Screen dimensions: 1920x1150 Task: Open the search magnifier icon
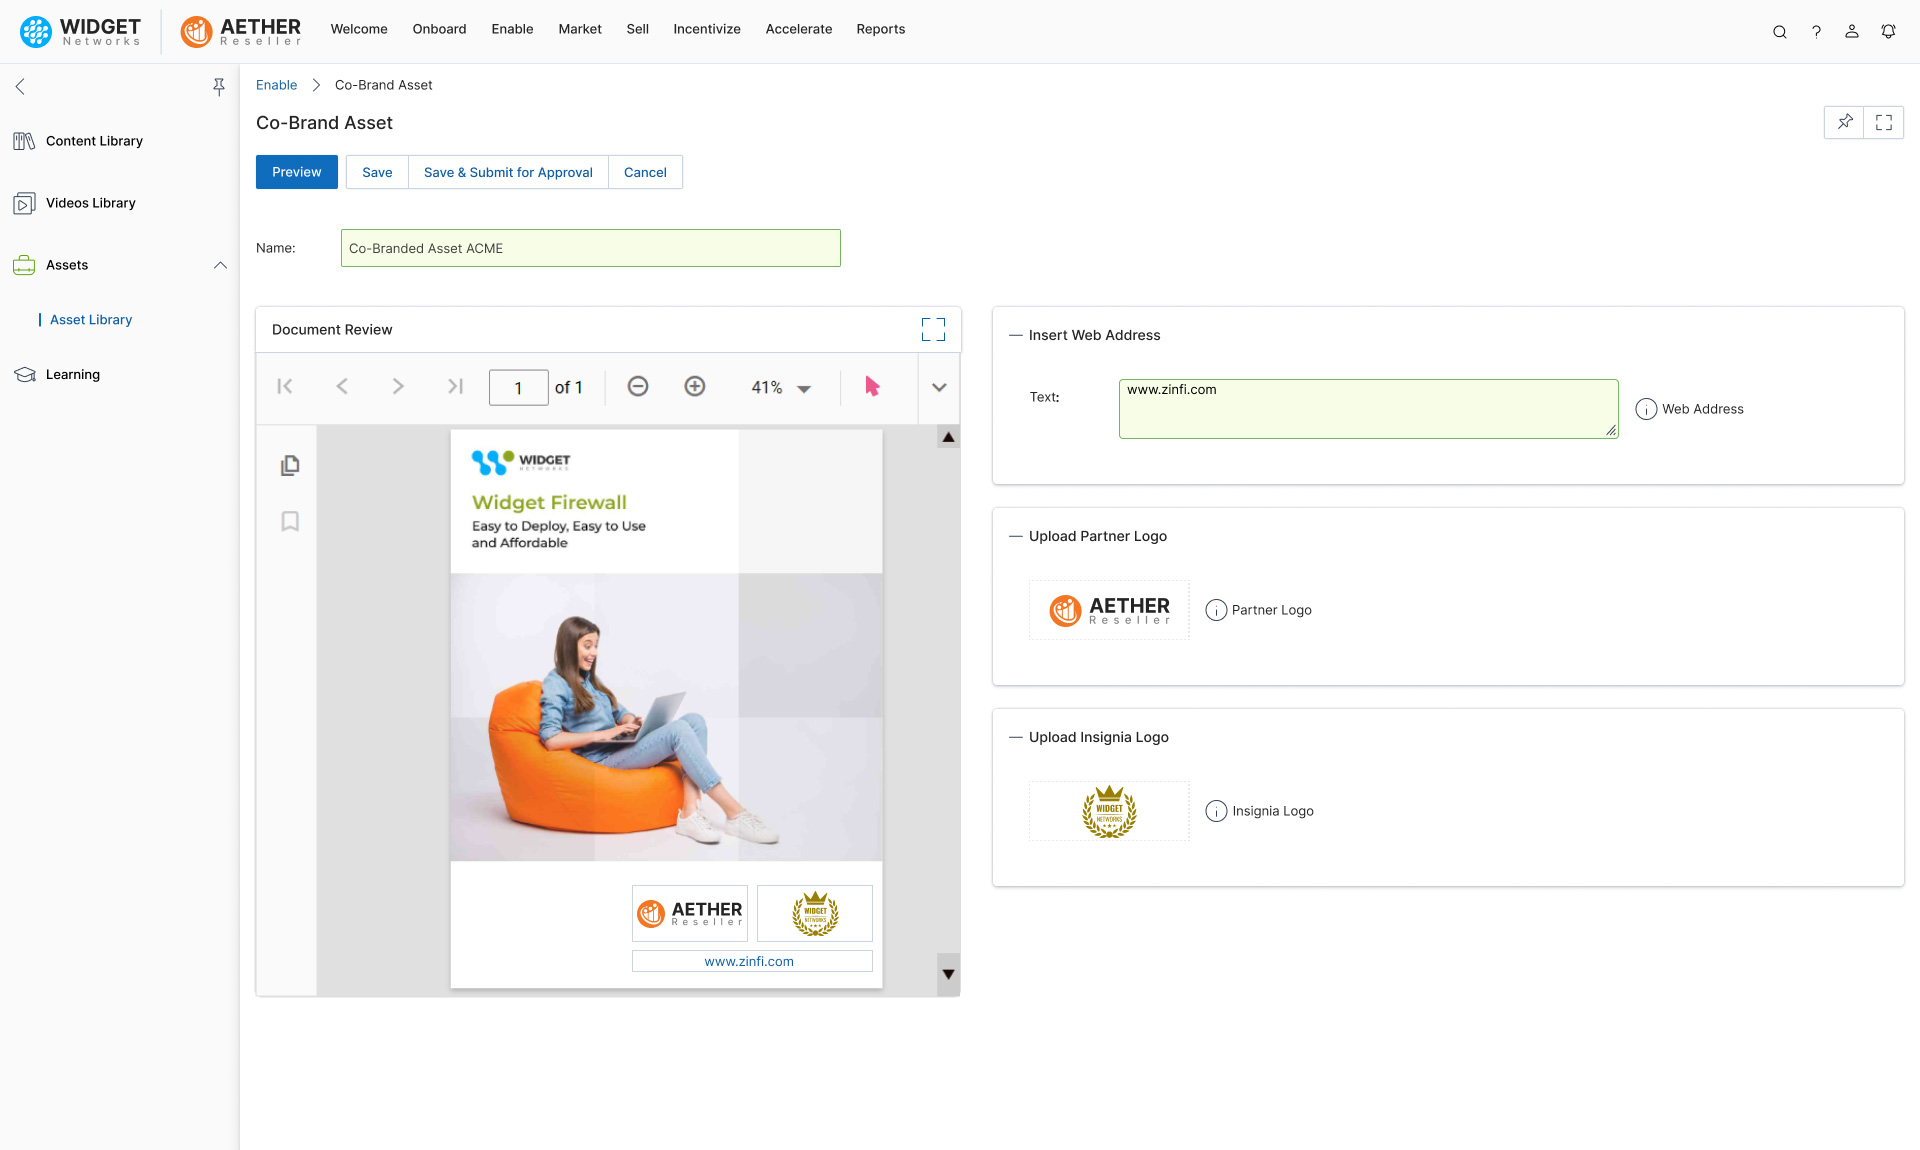pos(1780,31)
